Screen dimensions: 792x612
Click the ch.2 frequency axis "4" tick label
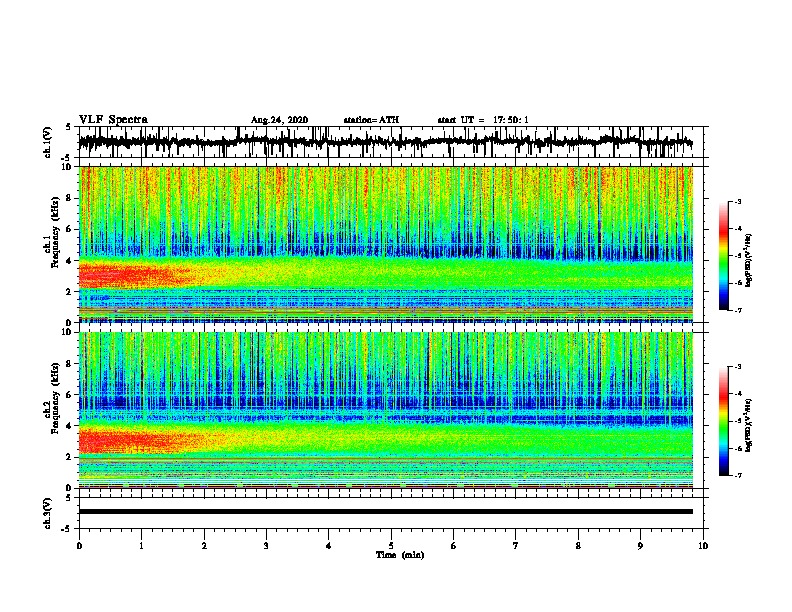69,426
